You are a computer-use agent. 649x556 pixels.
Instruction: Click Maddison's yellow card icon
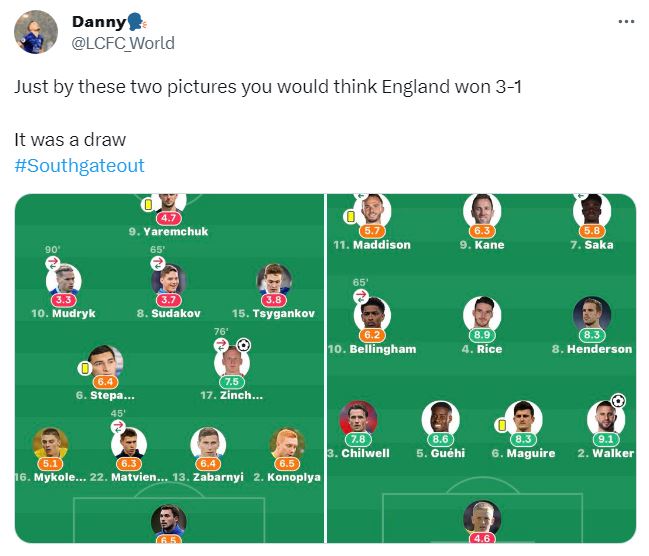[350, 217]
